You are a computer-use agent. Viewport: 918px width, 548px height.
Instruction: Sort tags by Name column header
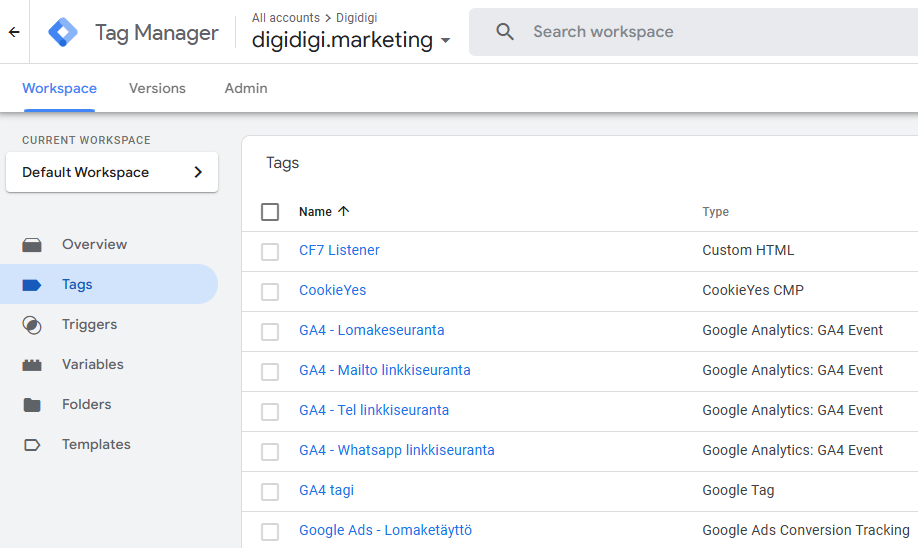point(315,212)
